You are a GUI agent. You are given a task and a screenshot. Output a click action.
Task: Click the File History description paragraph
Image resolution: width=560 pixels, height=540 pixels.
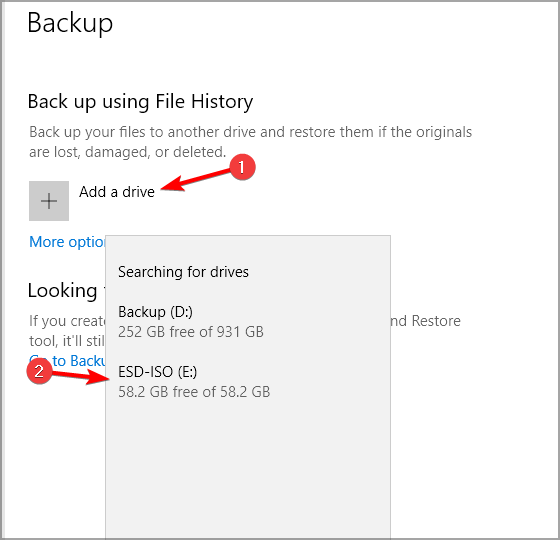[250, 142]
